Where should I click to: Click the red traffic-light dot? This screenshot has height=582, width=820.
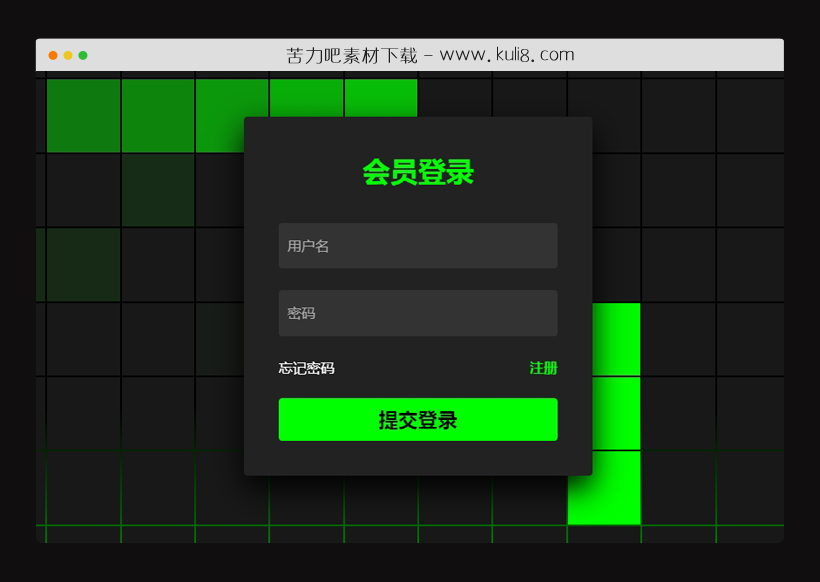(x=52, y=54)
